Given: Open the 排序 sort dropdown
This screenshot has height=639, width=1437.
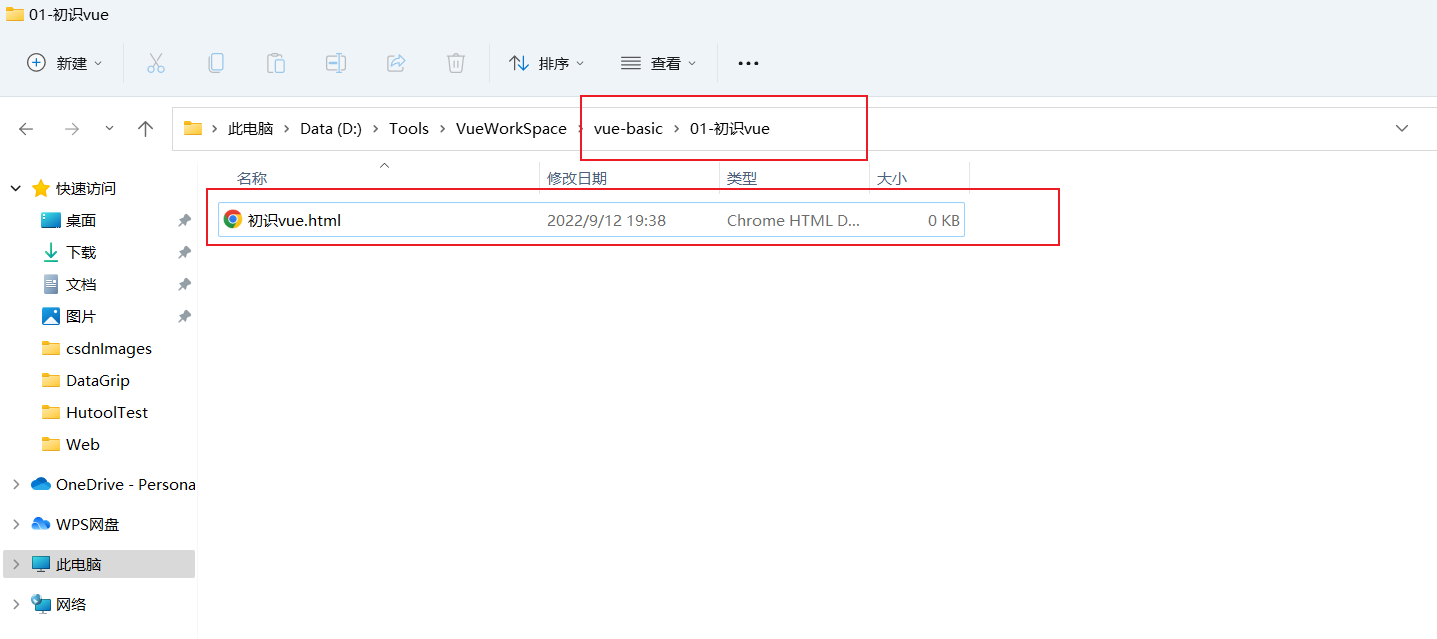Looking at the screenshot, I should coord(546,62).
